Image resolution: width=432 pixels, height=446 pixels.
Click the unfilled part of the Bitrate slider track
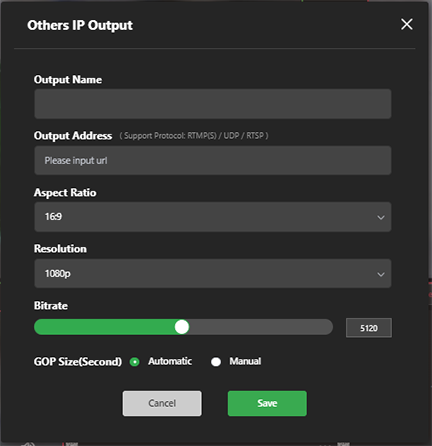coord(261,327)
